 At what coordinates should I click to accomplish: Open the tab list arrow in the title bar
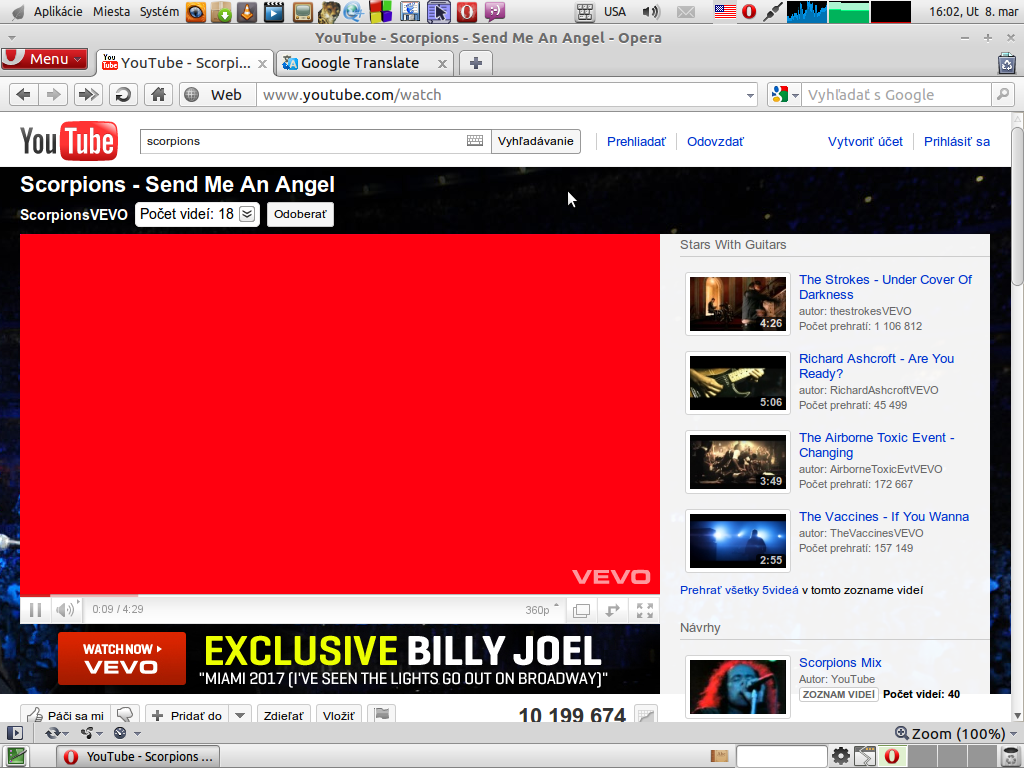pos(12,38)
